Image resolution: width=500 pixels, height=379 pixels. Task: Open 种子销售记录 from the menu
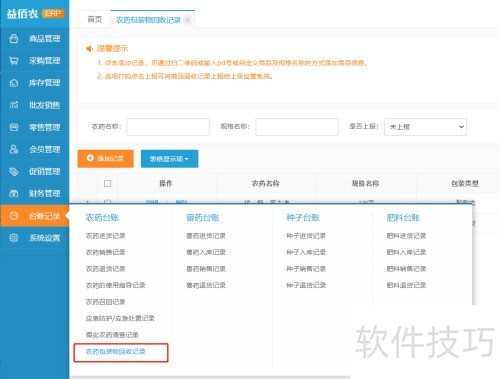click(306, 269)
